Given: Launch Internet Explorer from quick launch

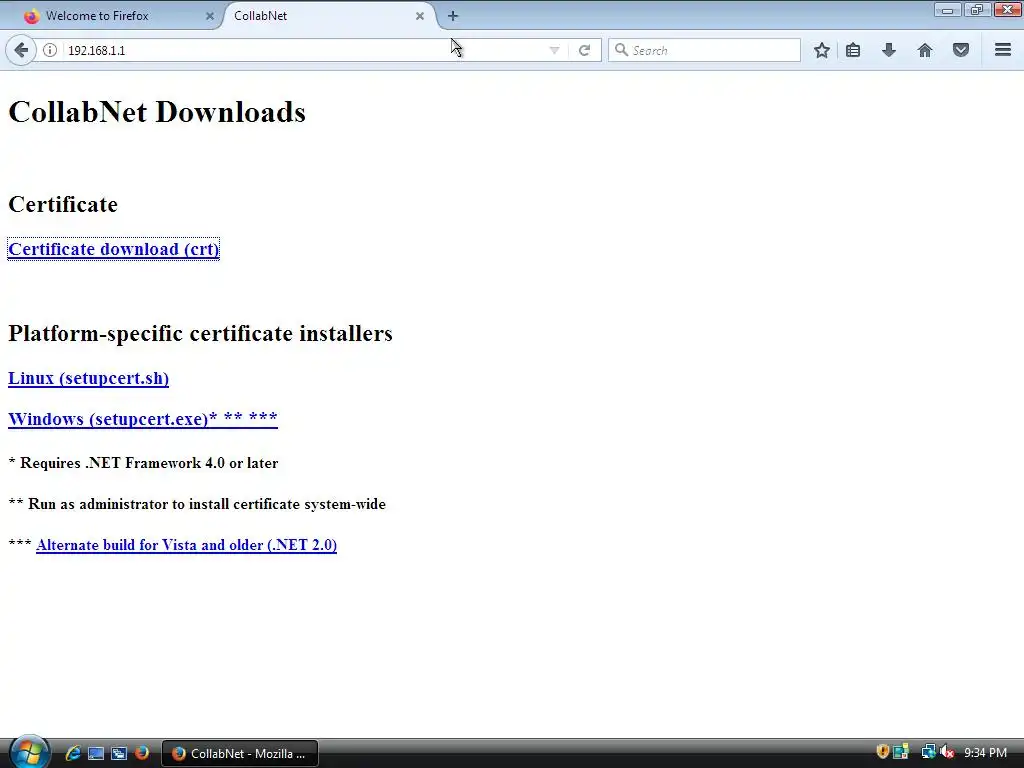Looking at the screenshot, I should pyautogui.click(x=72, y=753).
